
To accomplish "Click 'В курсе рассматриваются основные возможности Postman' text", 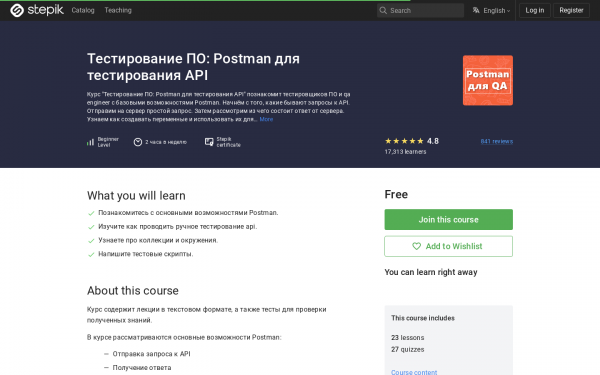I will click(x=184, y=337).
